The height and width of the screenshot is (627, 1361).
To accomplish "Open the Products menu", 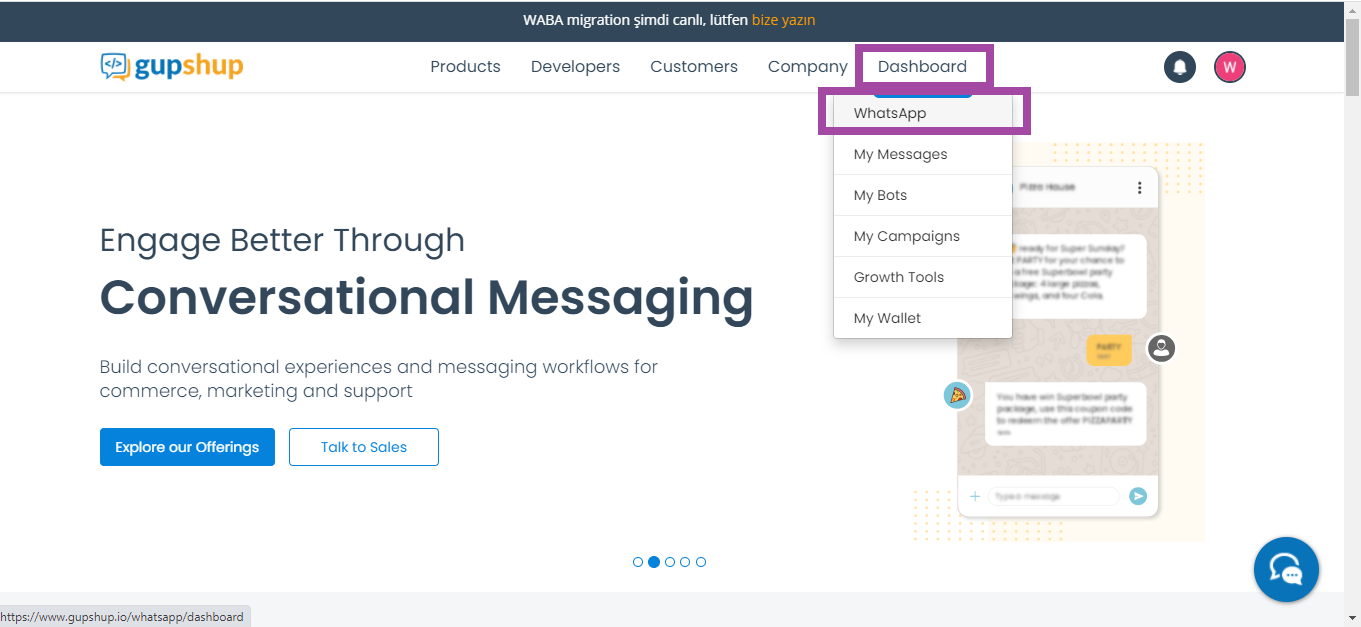I will 465,67.
